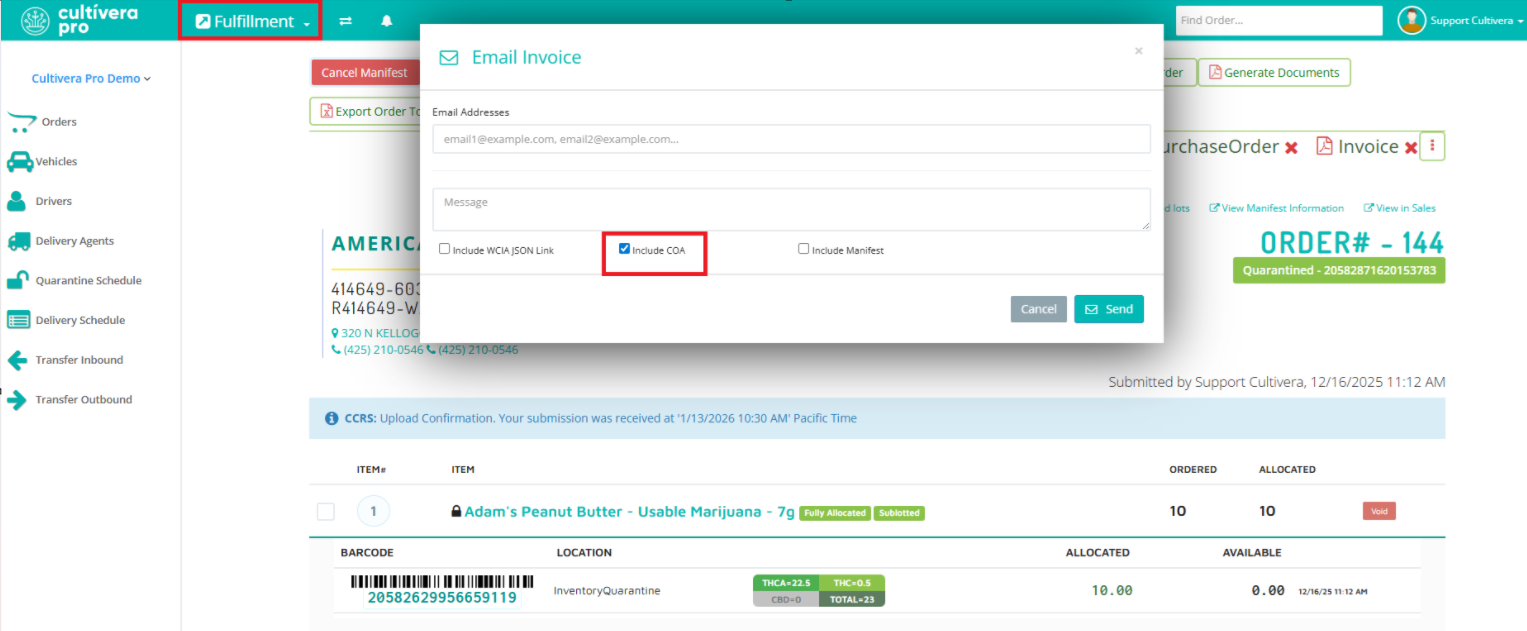Open Quarantine Schedule in sidebar
This screenshot has width=1527, height=631.
[89, 281]
